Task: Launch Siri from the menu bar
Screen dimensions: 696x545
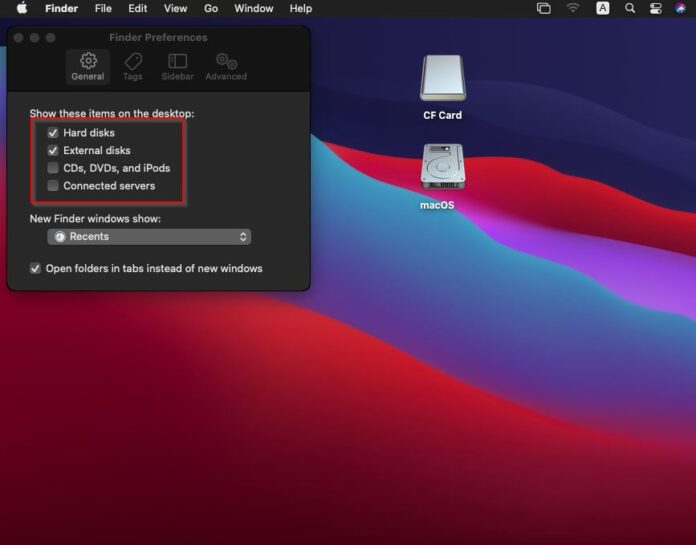Action: coord(680,8)
